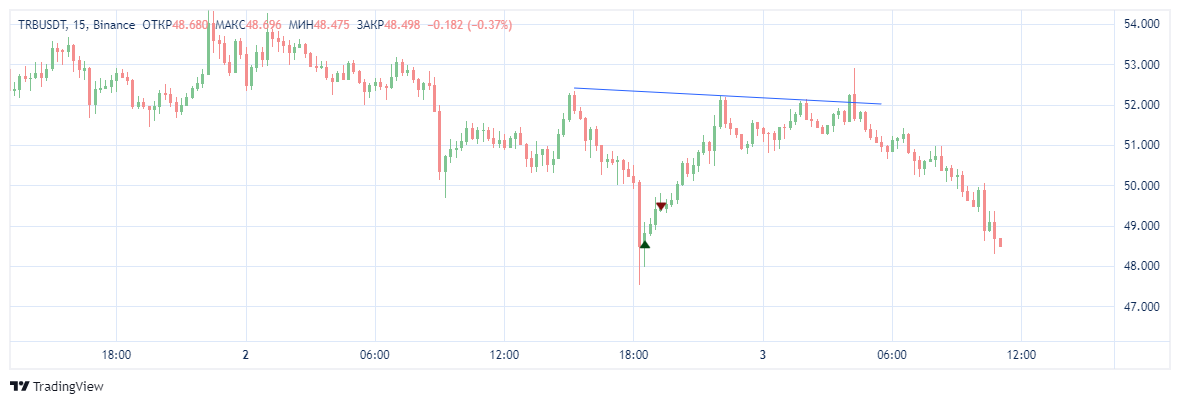The image size is (1180, 404).
Task: Click the МАКС high price value
Action: click(265, 24)
